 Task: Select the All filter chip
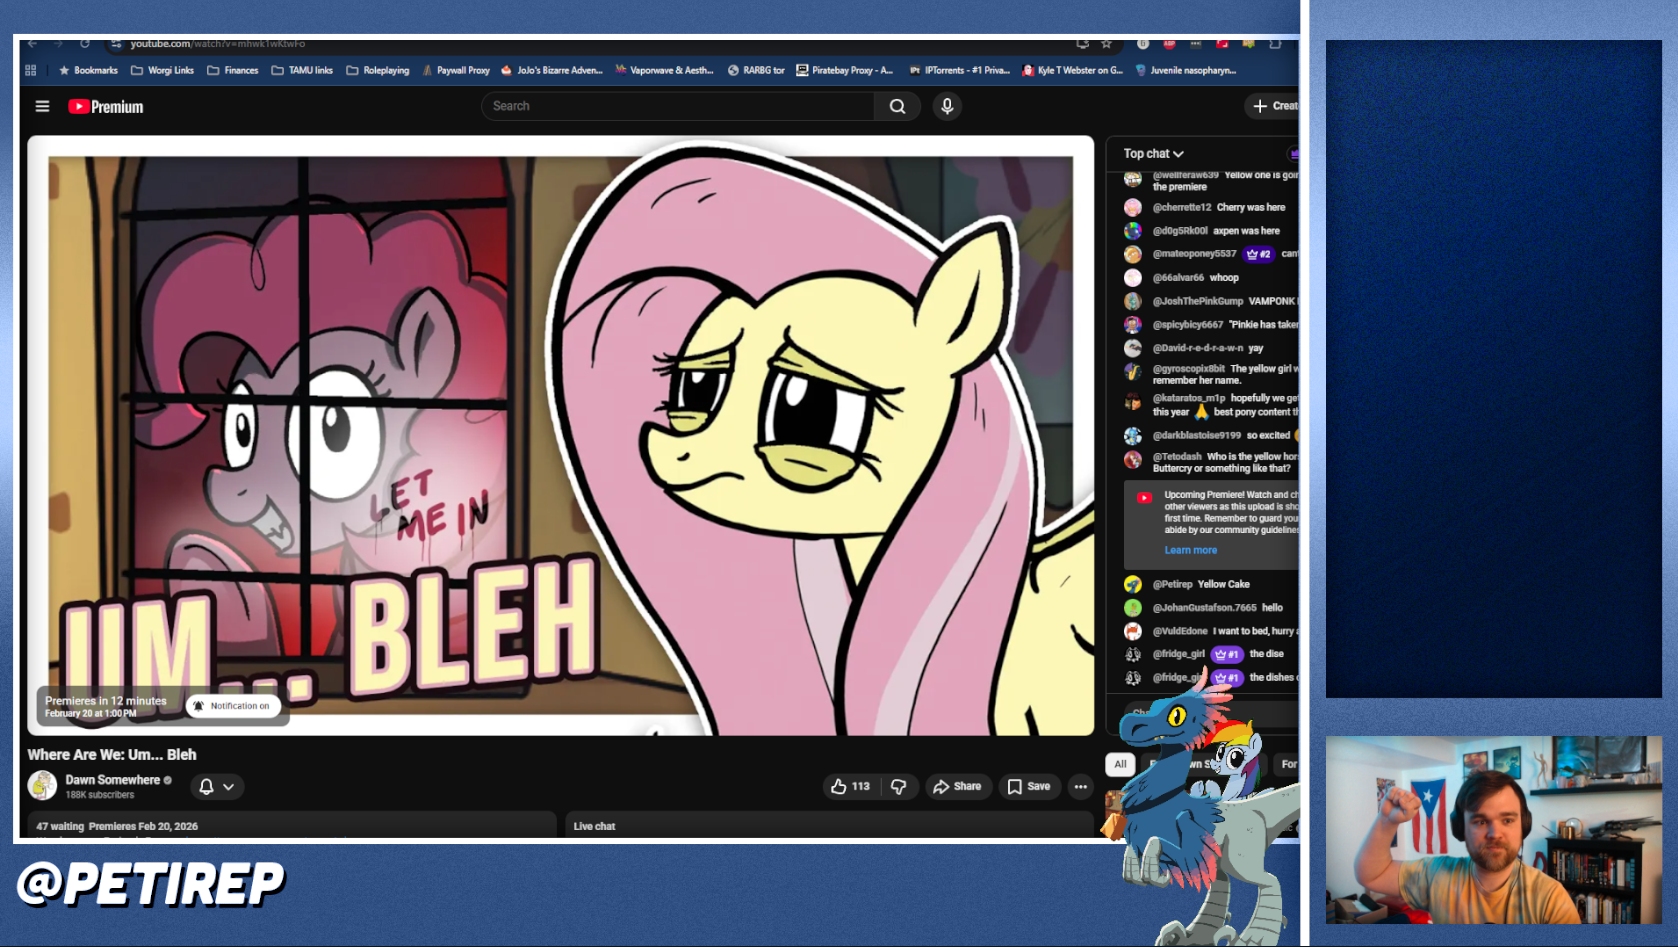coord(1120,764)
